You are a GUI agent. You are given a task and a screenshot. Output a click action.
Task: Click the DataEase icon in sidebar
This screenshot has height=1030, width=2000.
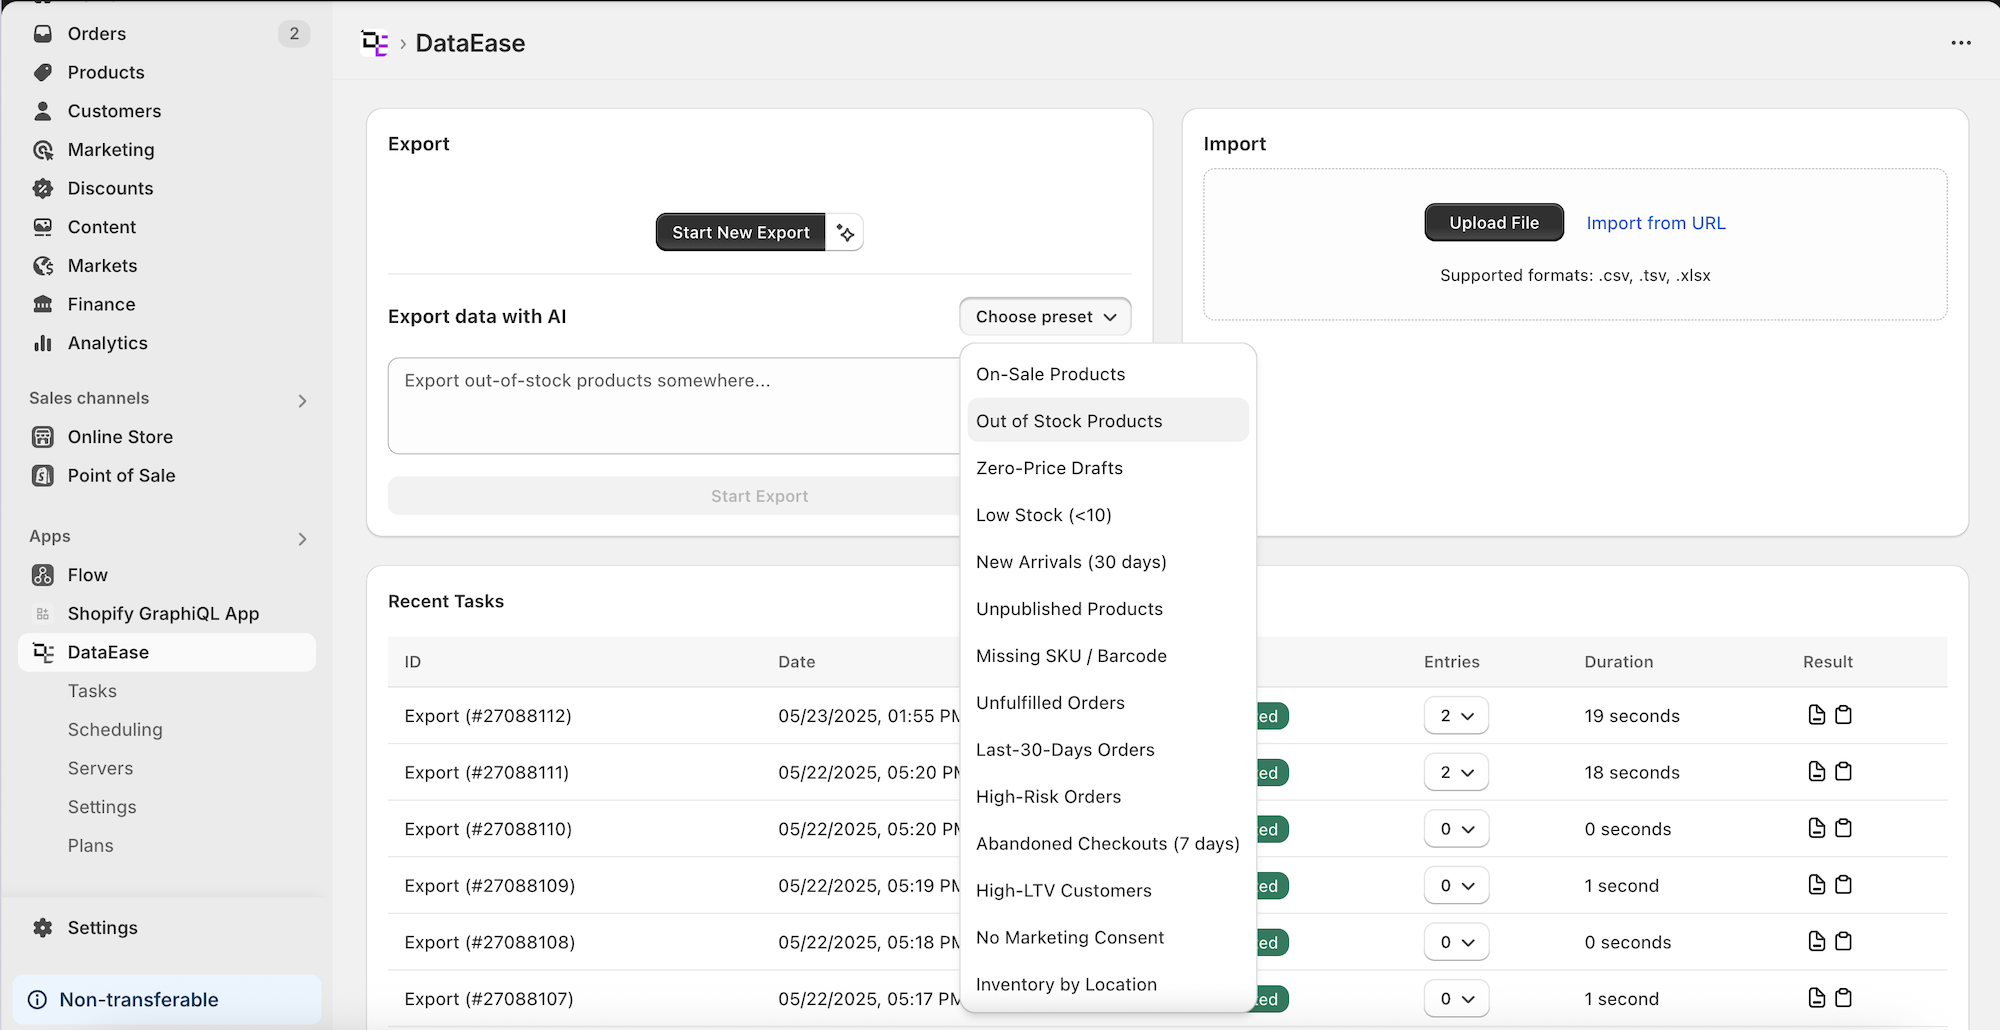(43, 652)
